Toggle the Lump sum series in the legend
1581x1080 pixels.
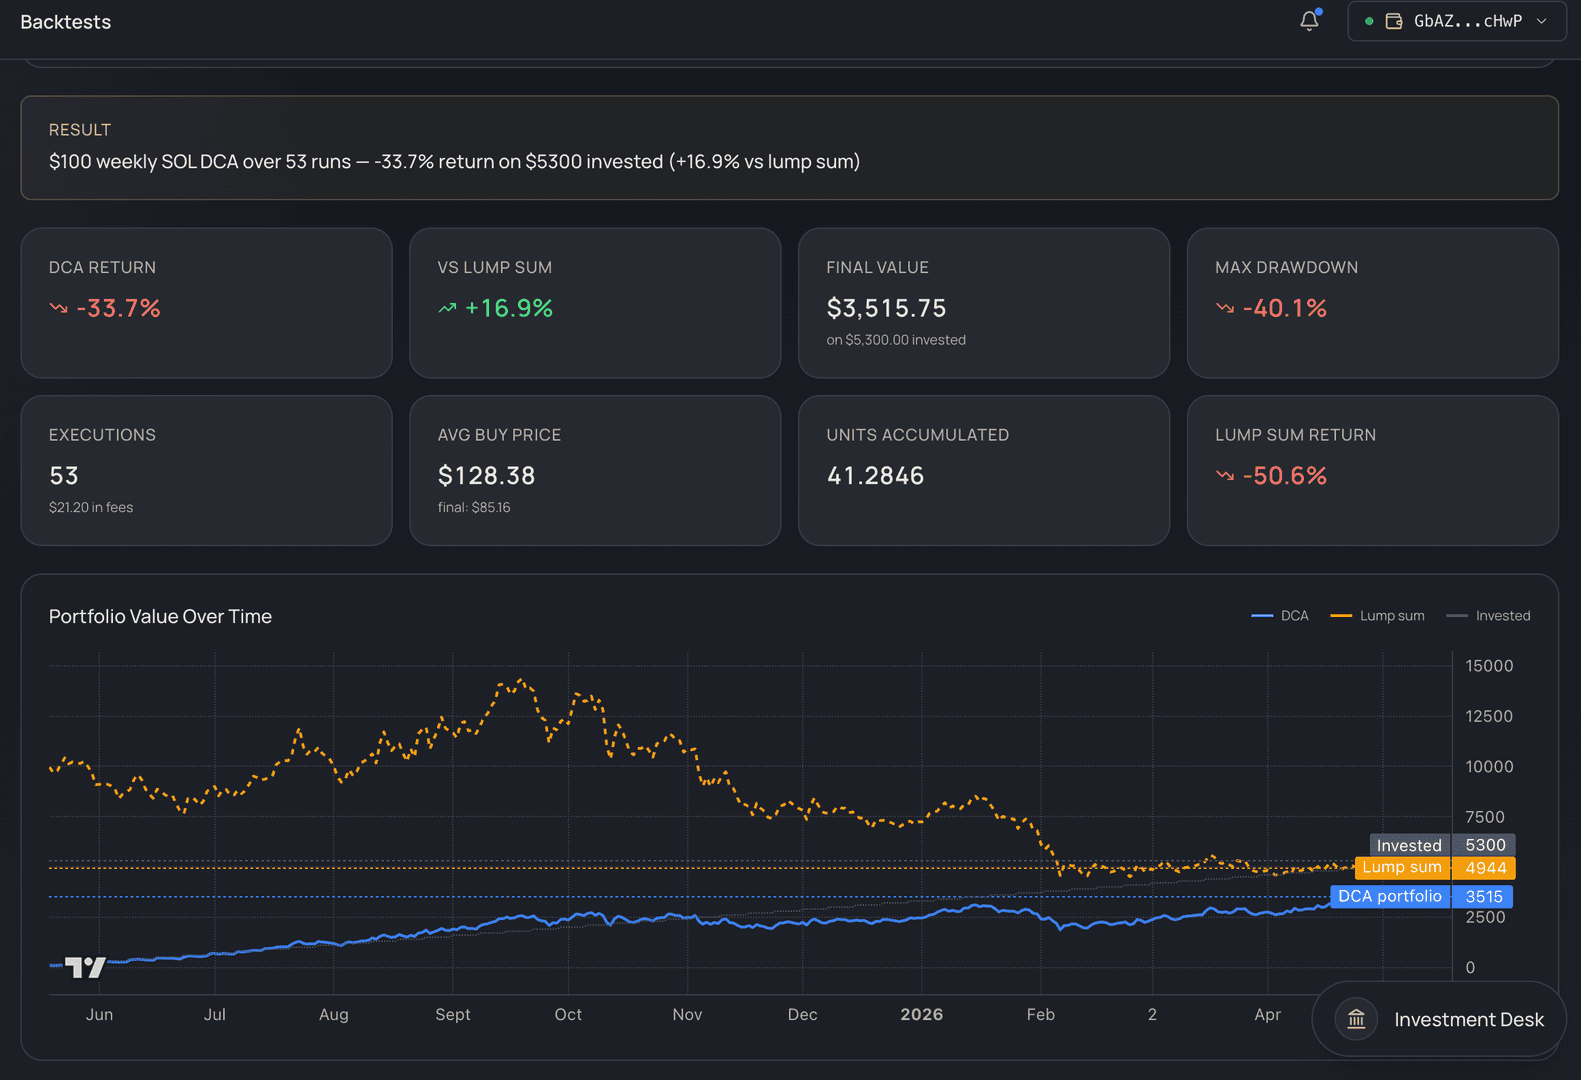(1377, 616)
